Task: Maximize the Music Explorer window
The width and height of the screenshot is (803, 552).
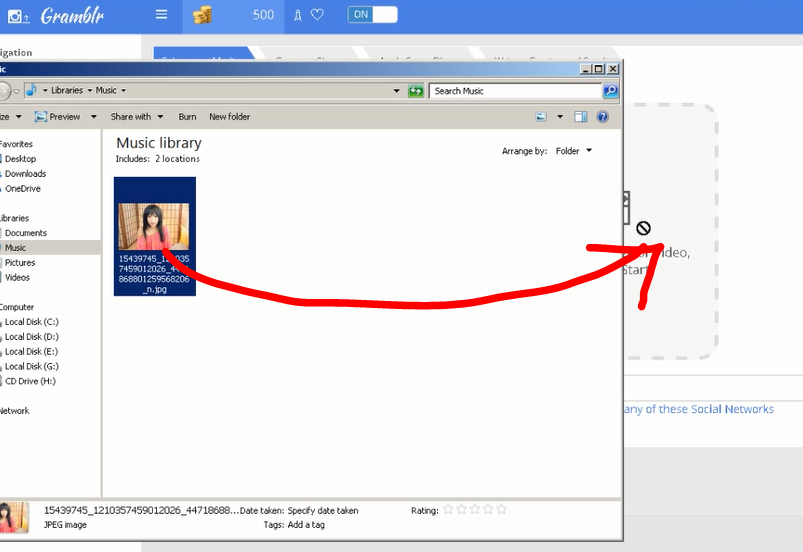Action: tap(599, 69)
